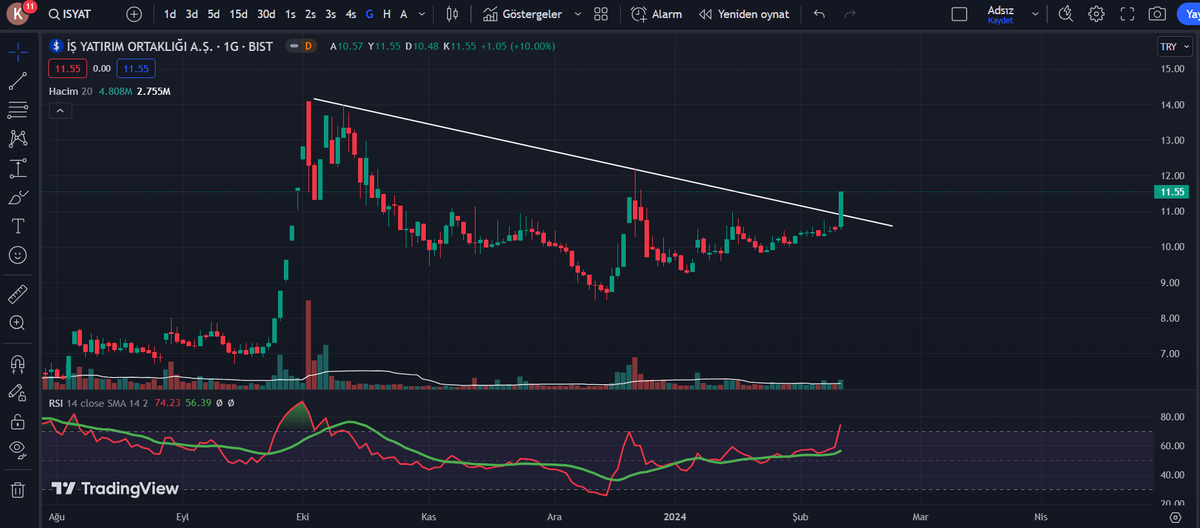Screen dimensions: 1200x528
Task: Expand the timeframe interval dropdown
Action: pyautogui.click(x=423, y=14)
